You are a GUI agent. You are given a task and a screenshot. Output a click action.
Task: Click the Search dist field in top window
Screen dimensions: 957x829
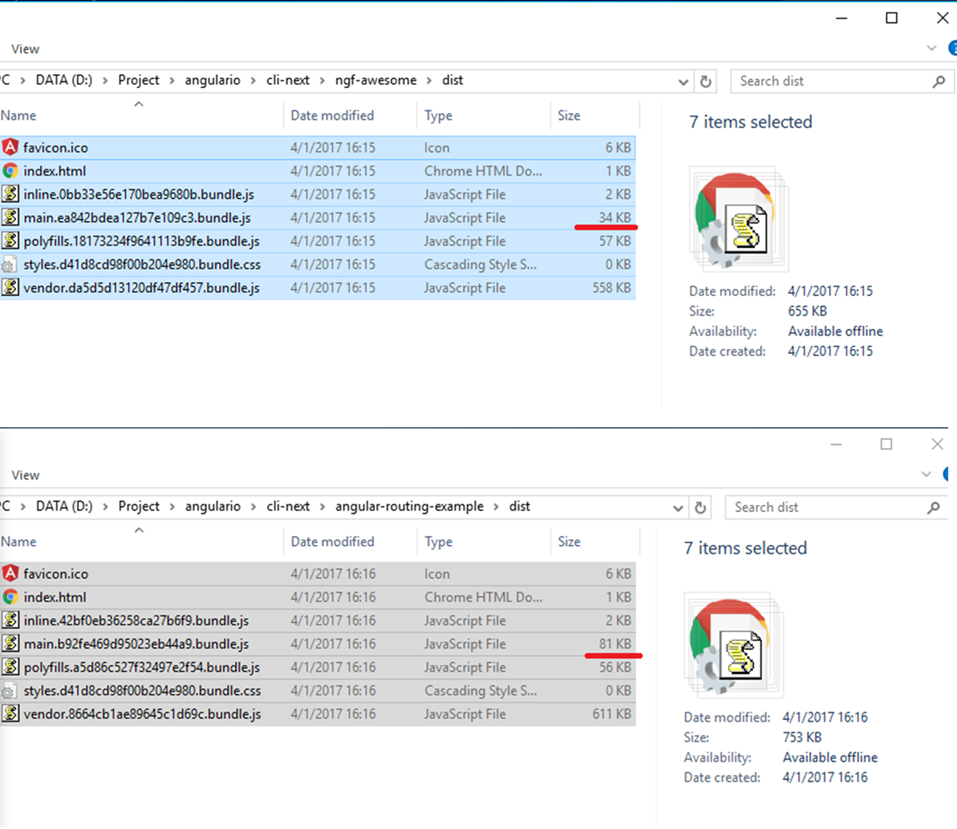tap(830, 81)
